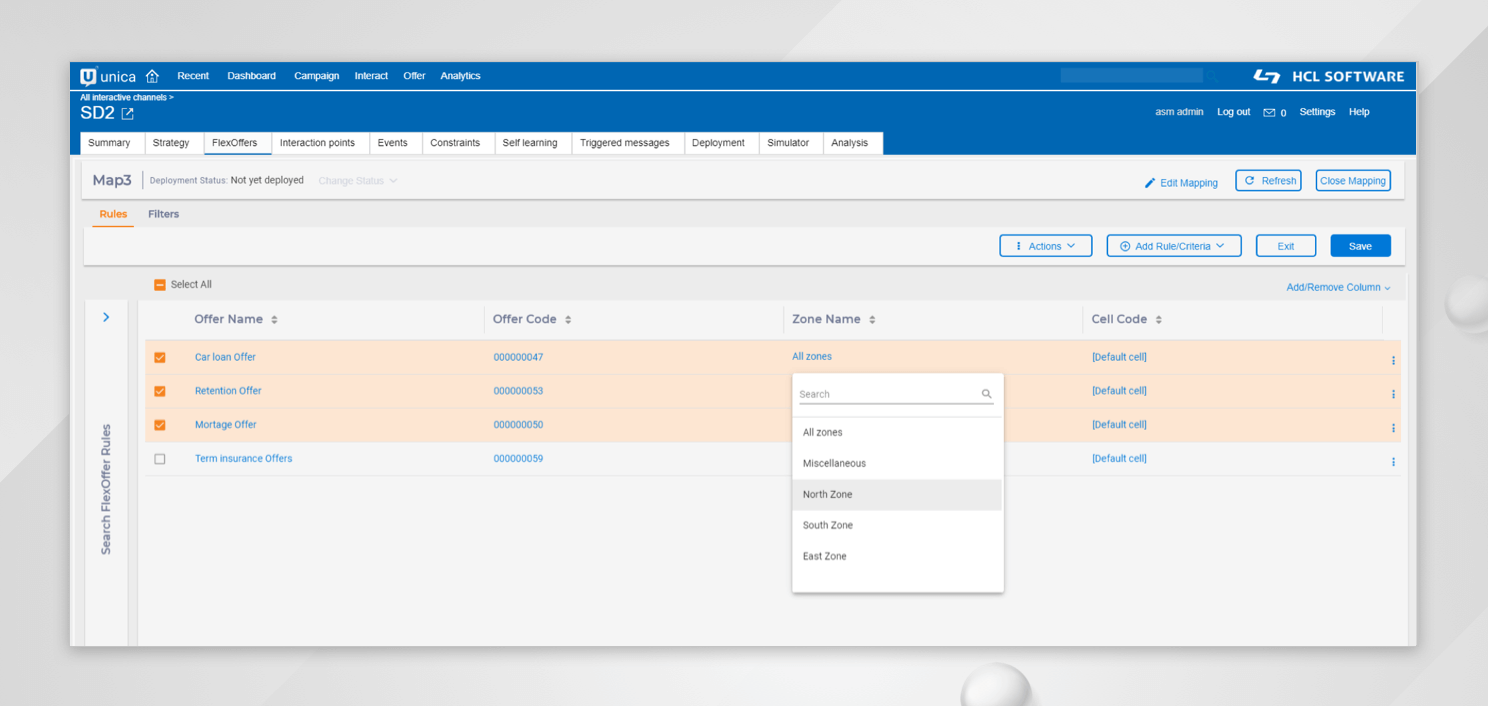This screenshot has width=1488, height=706.
Task: Select North Zone from the zone list
Action: pos(828,495)
